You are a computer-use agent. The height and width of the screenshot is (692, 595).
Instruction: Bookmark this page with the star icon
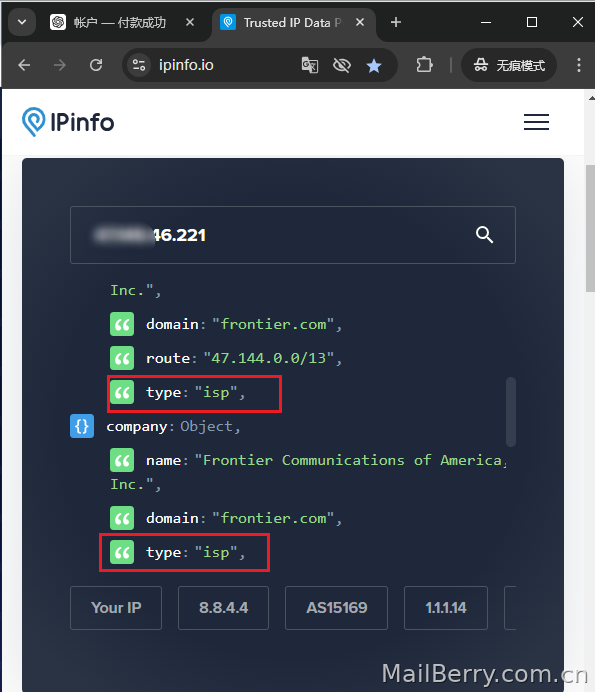point(374,65)
